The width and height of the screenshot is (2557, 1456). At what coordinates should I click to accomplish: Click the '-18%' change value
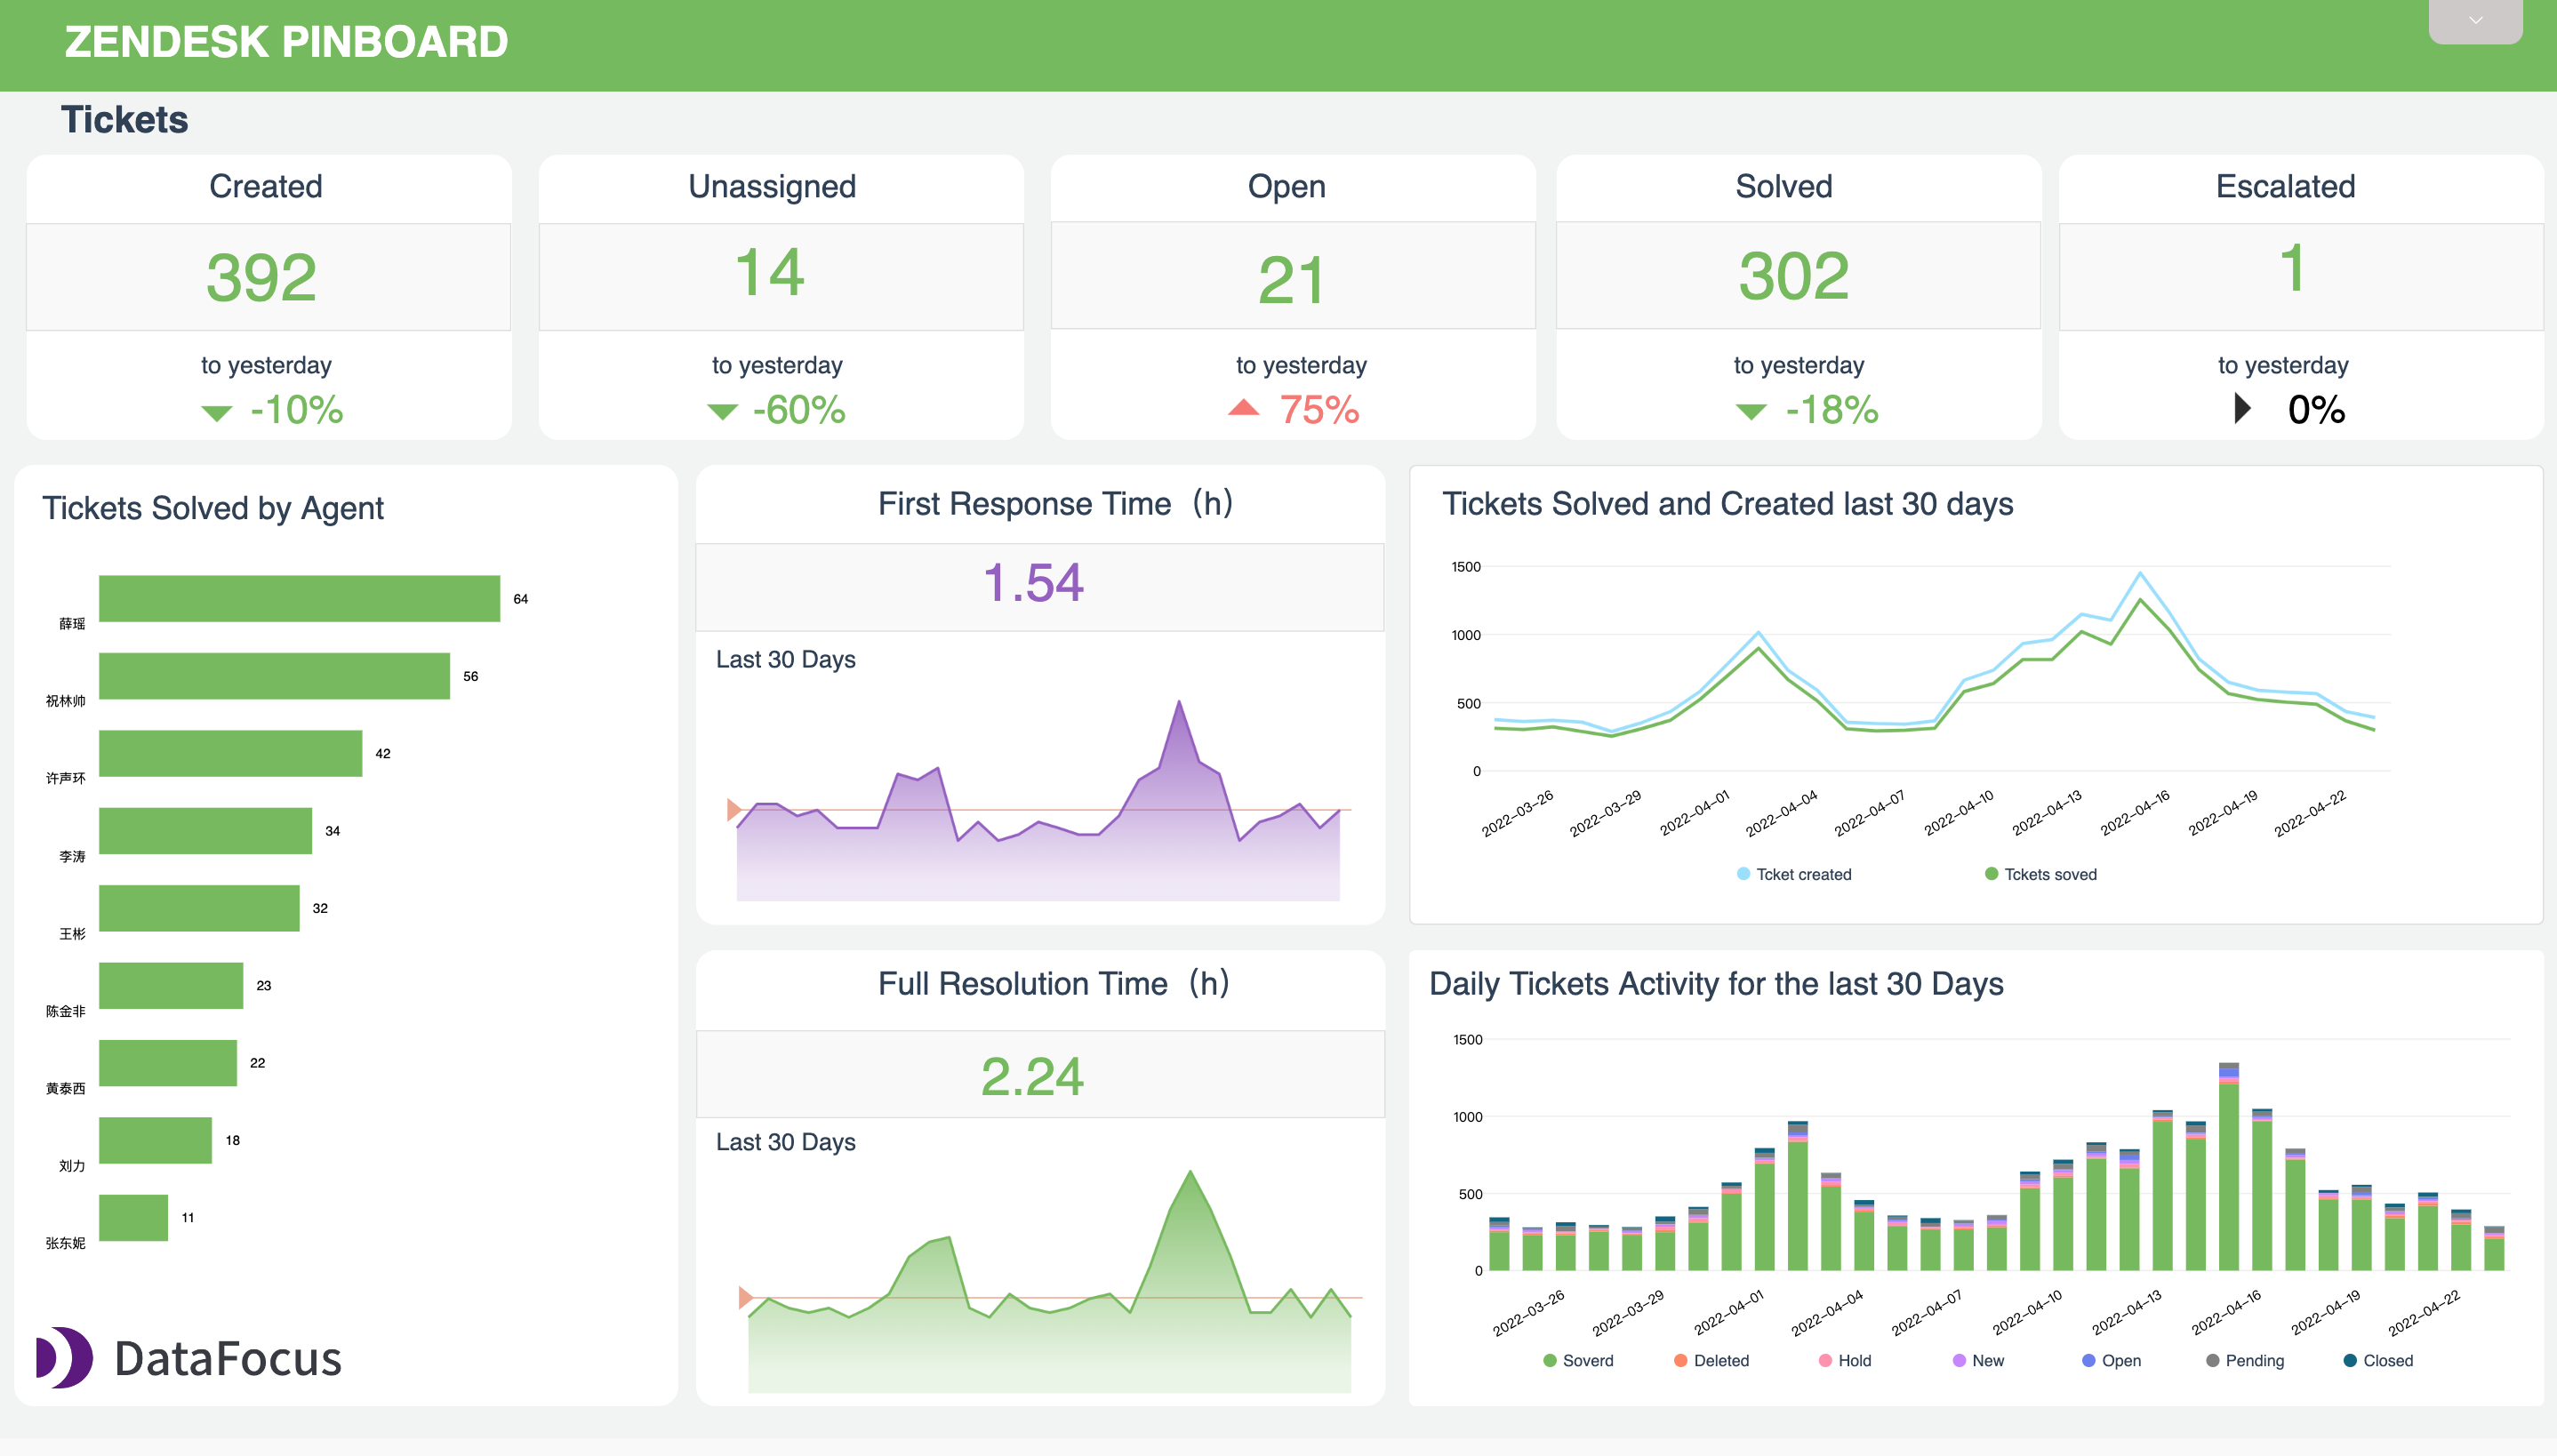click(1832, 410)
